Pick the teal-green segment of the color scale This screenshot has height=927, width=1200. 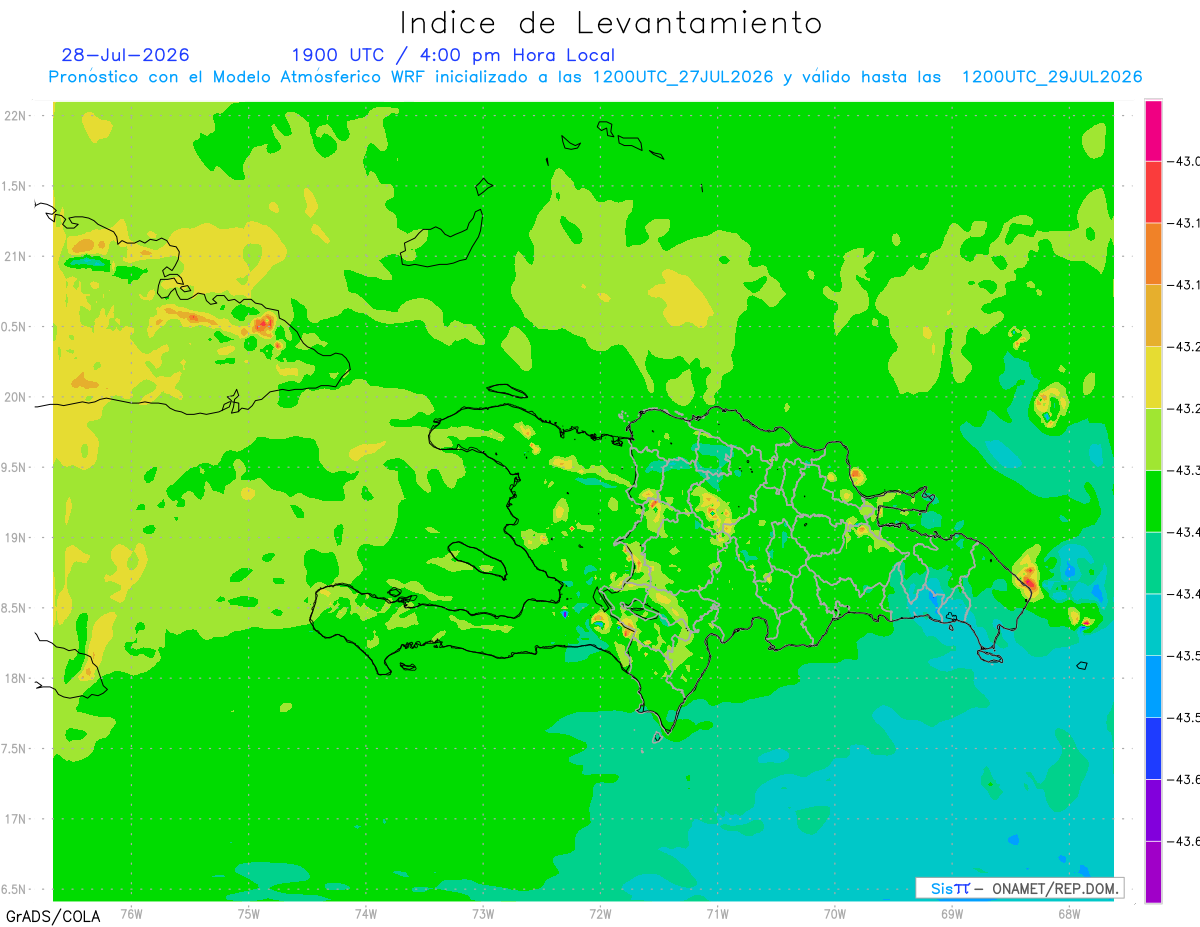1153,563
